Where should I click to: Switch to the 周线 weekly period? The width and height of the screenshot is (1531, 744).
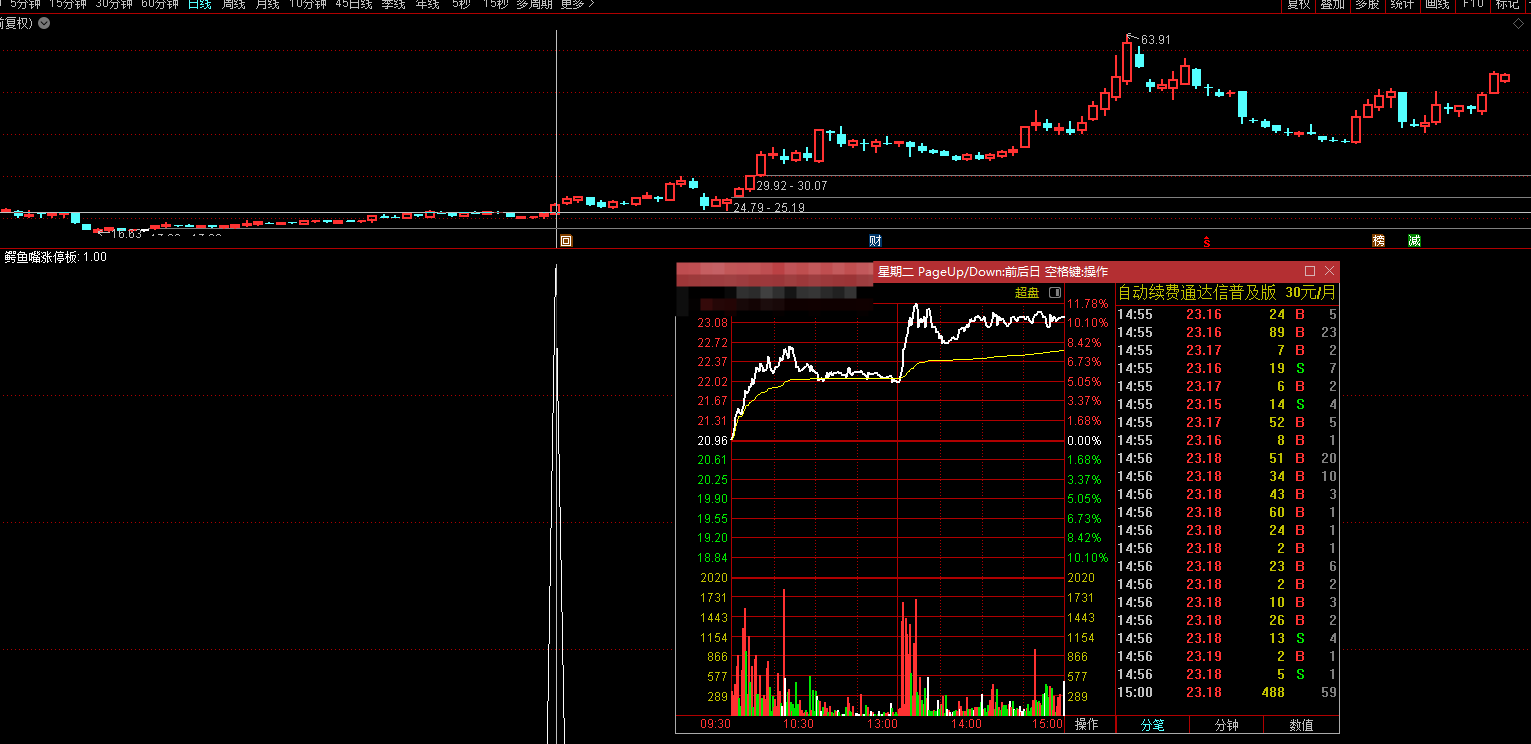click(x=233, y=4)
